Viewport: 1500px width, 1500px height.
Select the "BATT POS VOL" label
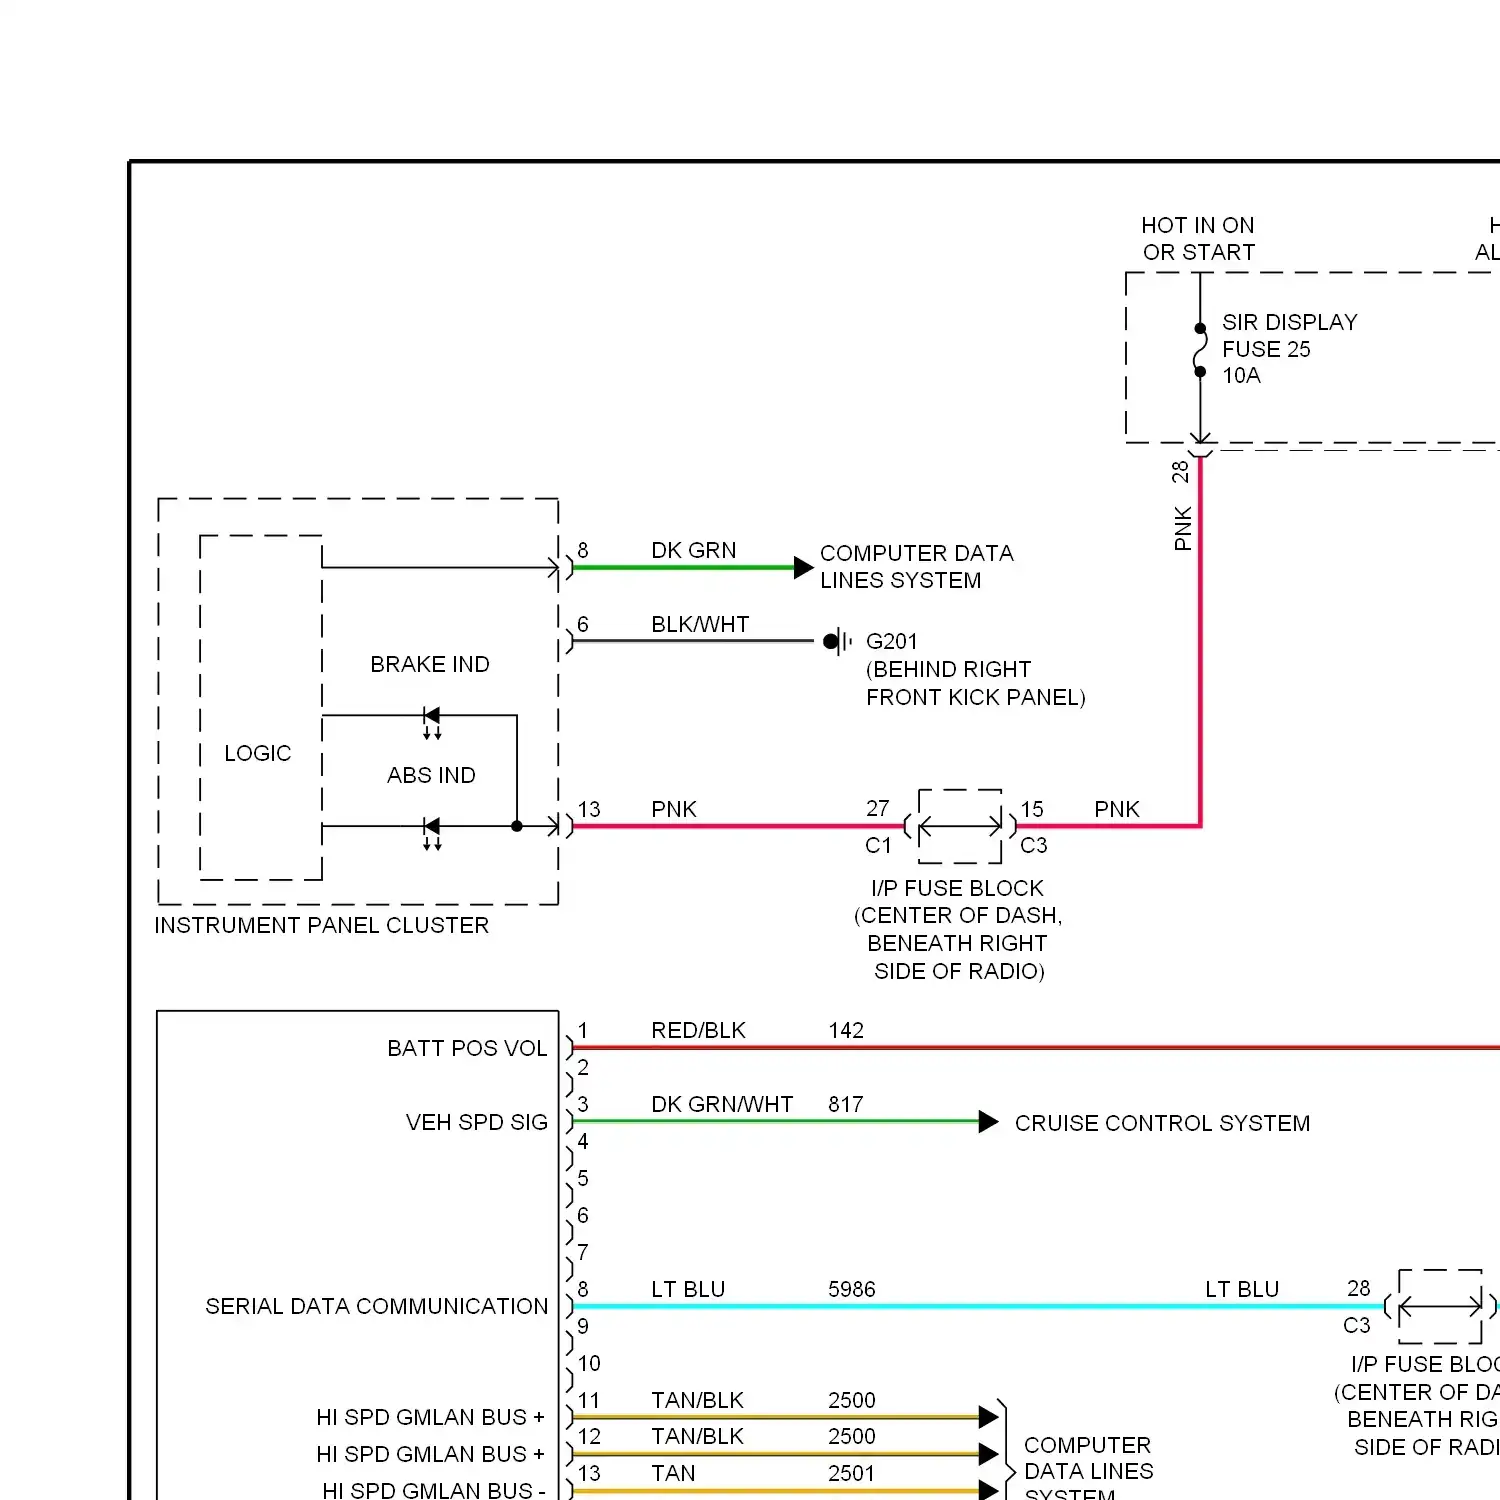[x=467, y=1049]
